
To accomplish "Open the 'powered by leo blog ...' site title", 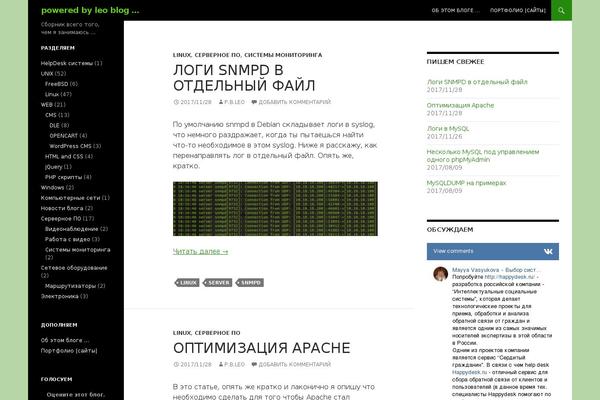I will coord(90,10).
